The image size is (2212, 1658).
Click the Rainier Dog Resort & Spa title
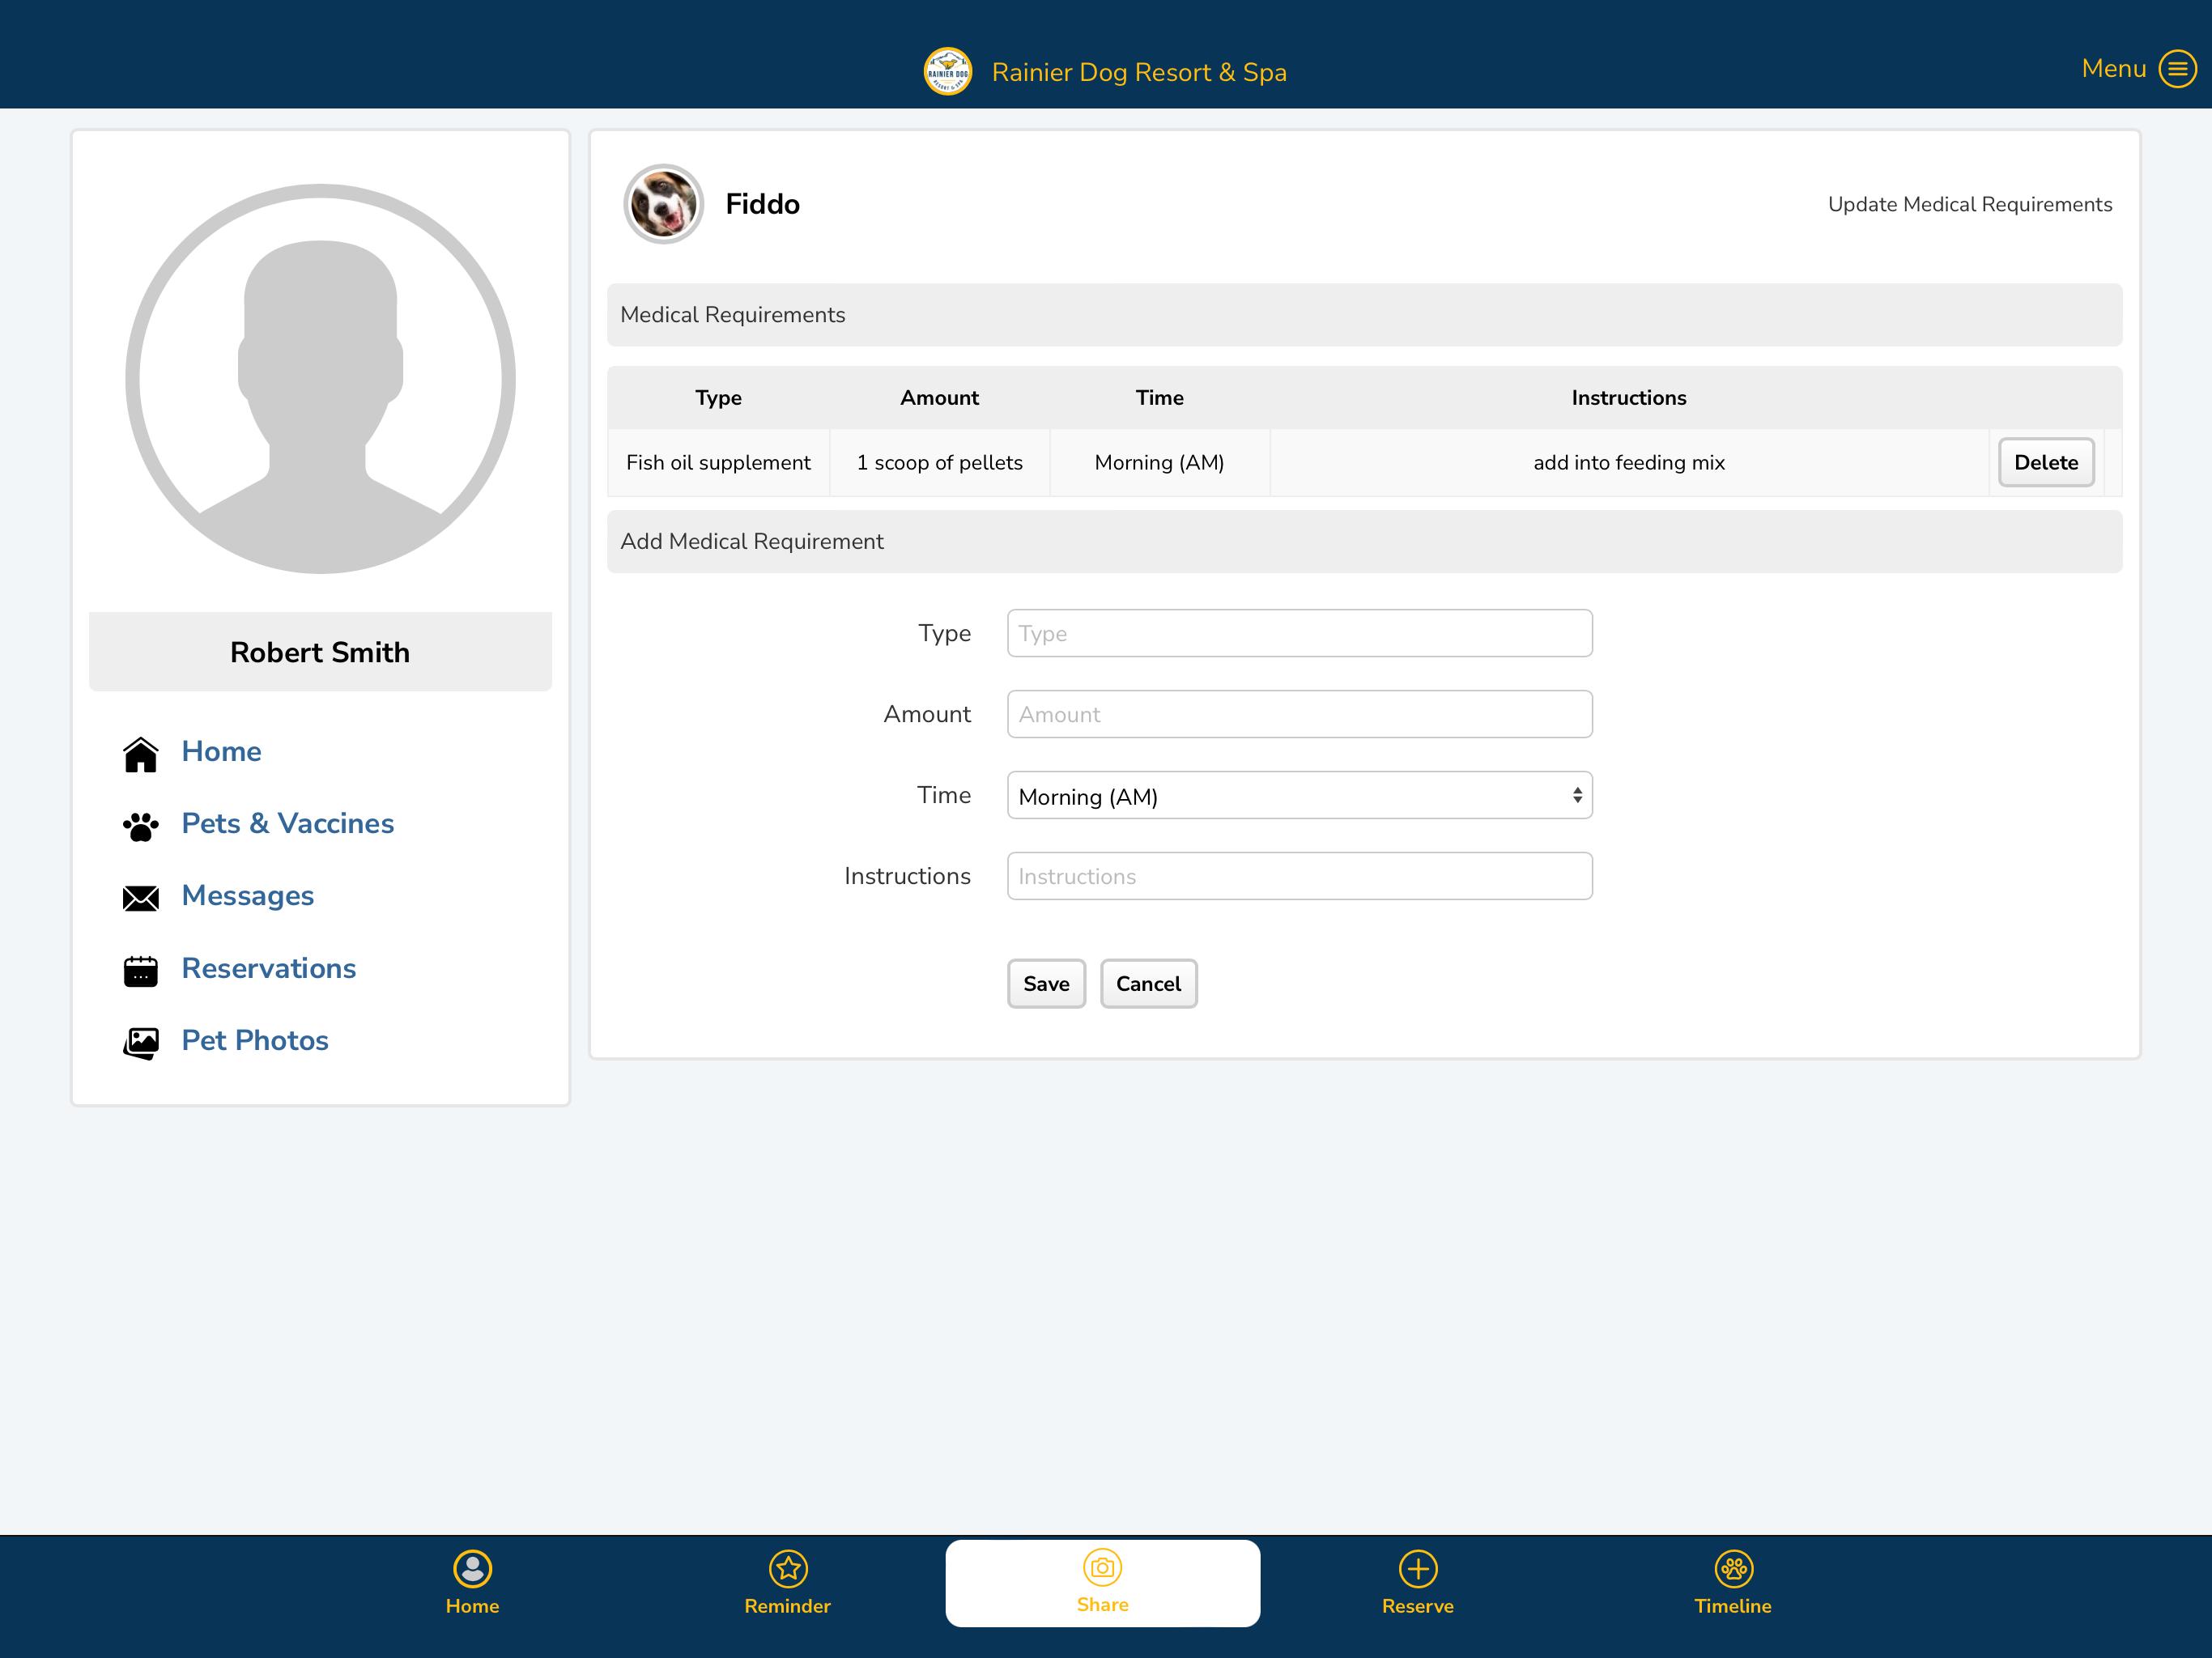click(1139, 72)
